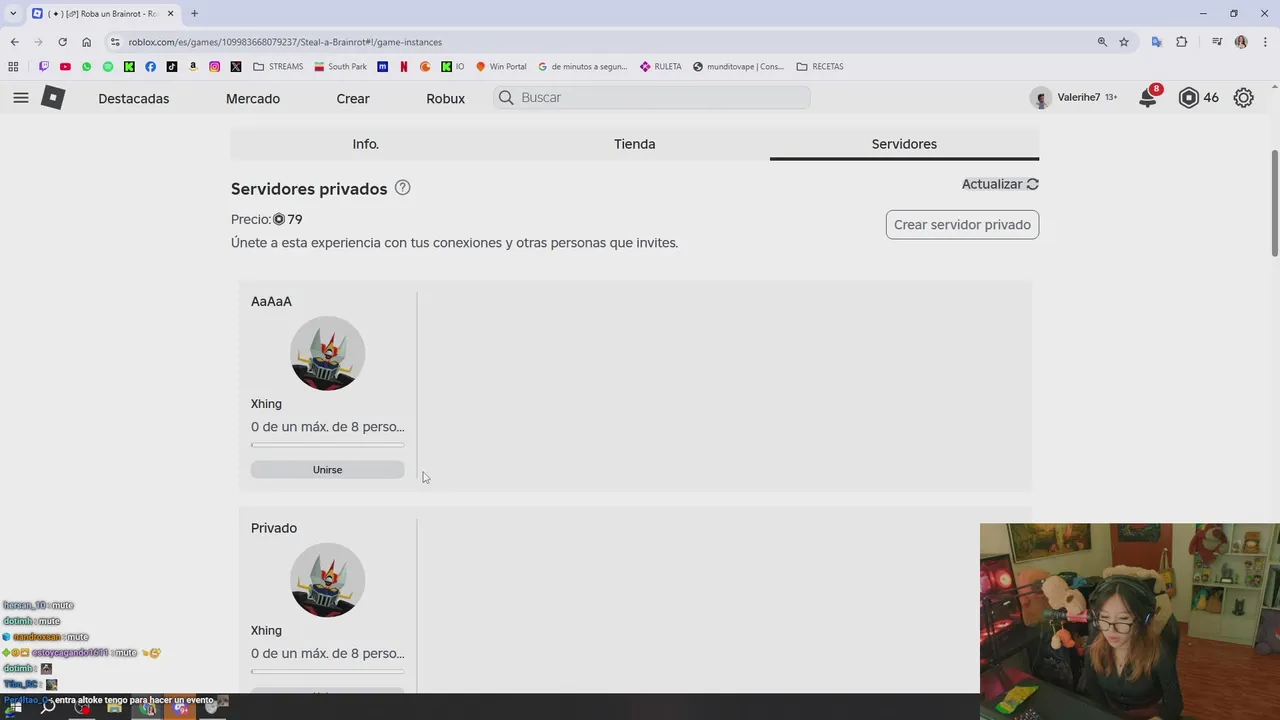Click the AaAaA server name
1280x720 pixels.
click(271, 301)
